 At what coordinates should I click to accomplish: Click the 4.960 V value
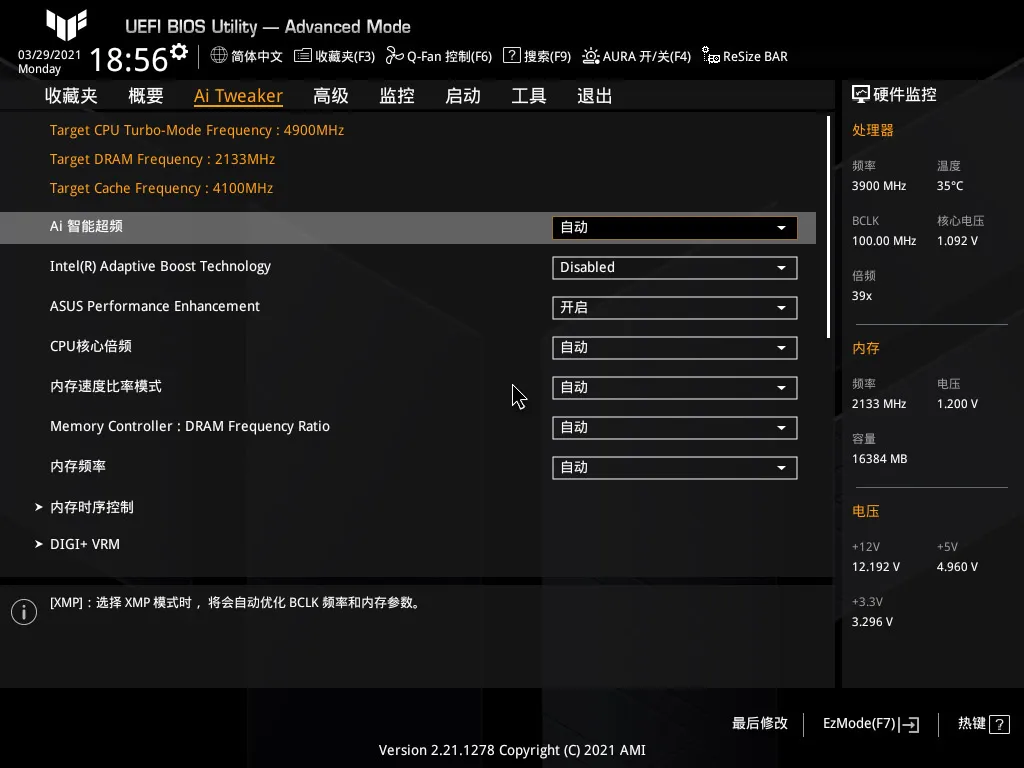(x=957, y=567)
